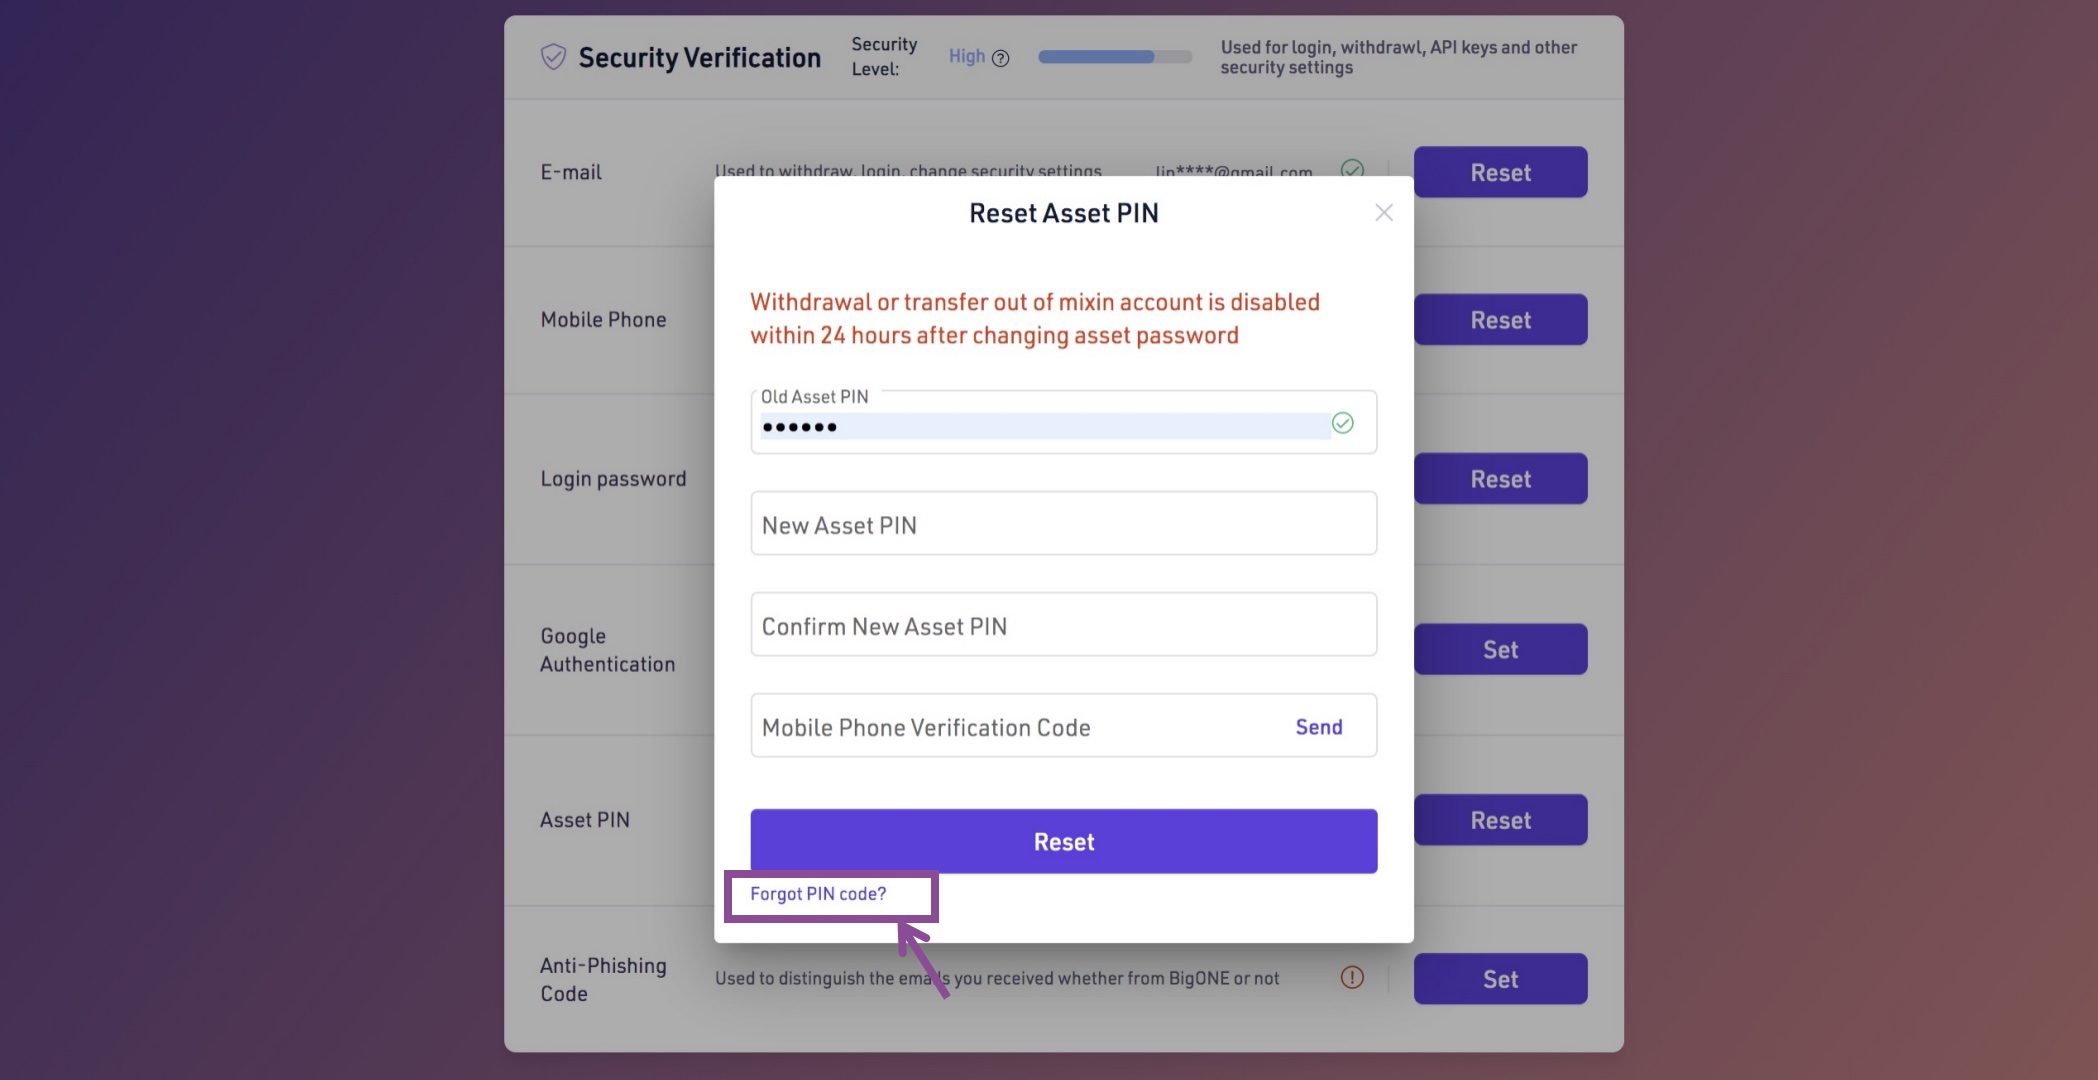Click the New Asset PIN field
Screen dimensions: 2098x1080
[x=1063, y=524]
